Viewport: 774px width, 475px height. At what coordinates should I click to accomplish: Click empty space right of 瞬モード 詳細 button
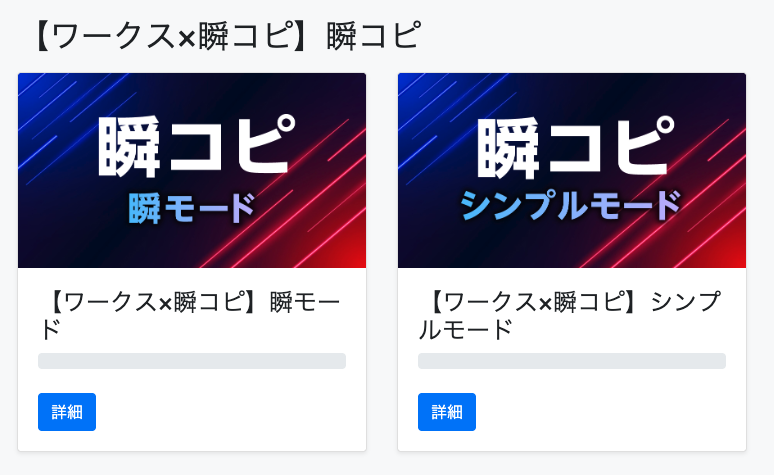(230, 412)
